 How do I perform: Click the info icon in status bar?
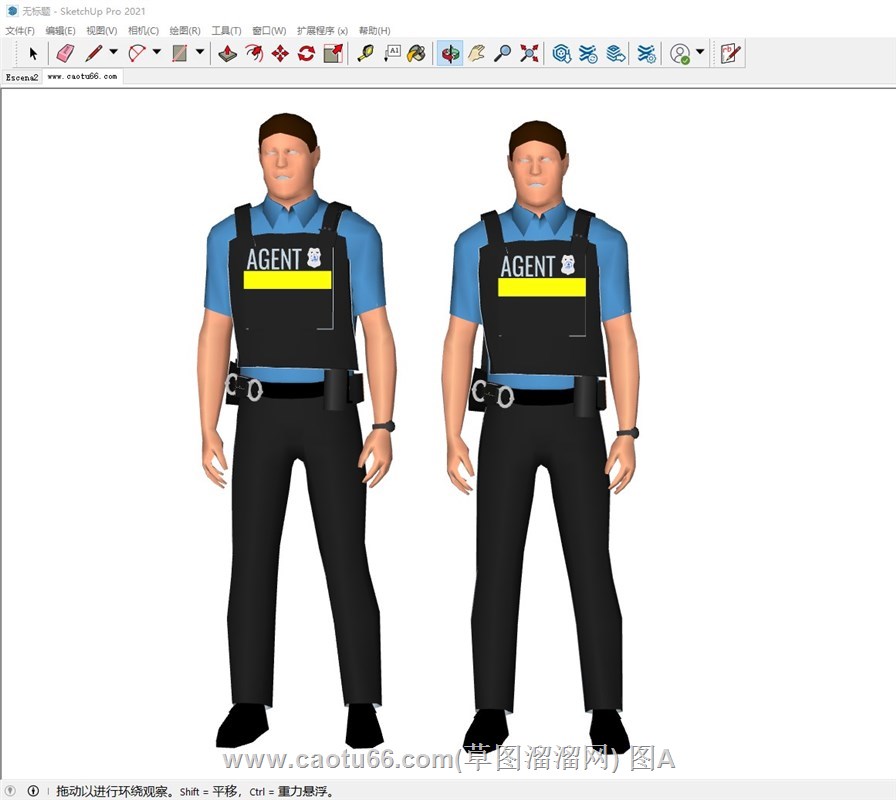(33, 791)
